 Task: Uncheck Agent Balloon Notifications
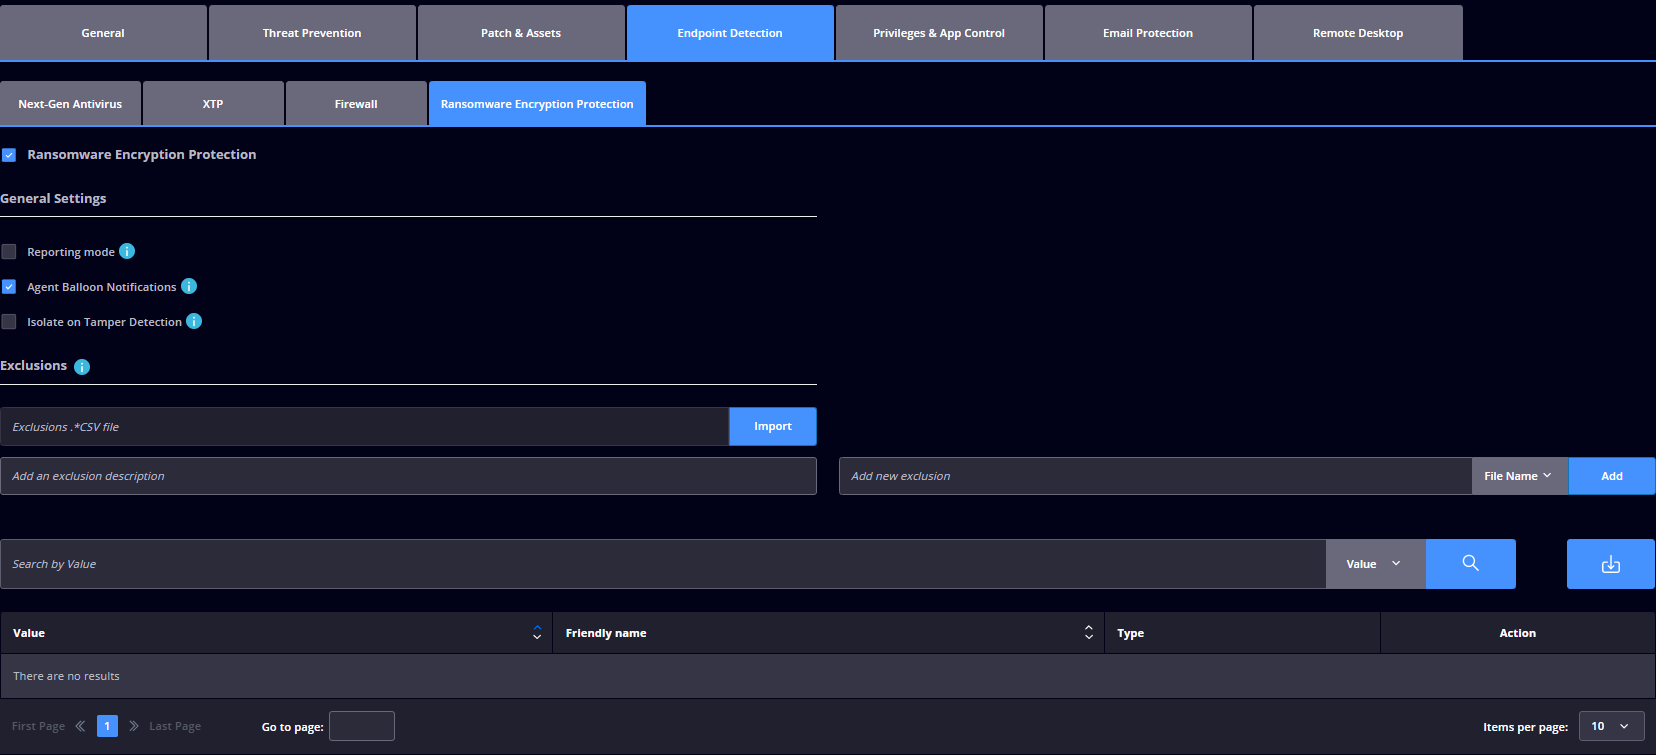(9, 287)
